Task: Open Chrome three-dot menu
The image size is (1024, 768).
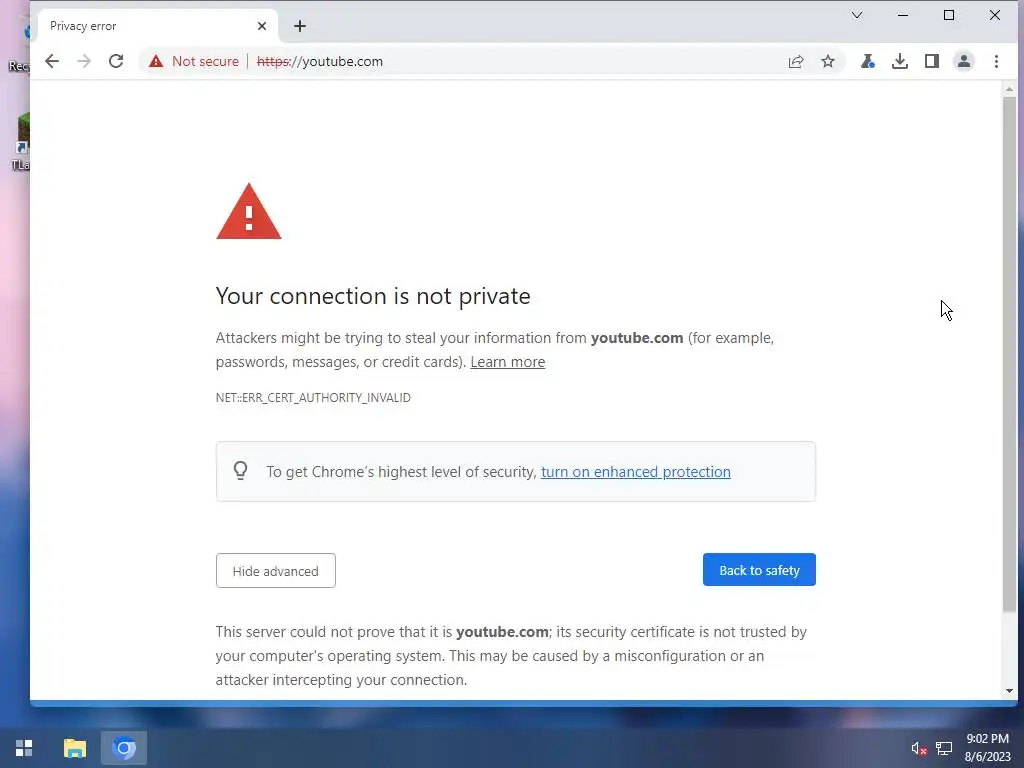Action: (996, 61)
